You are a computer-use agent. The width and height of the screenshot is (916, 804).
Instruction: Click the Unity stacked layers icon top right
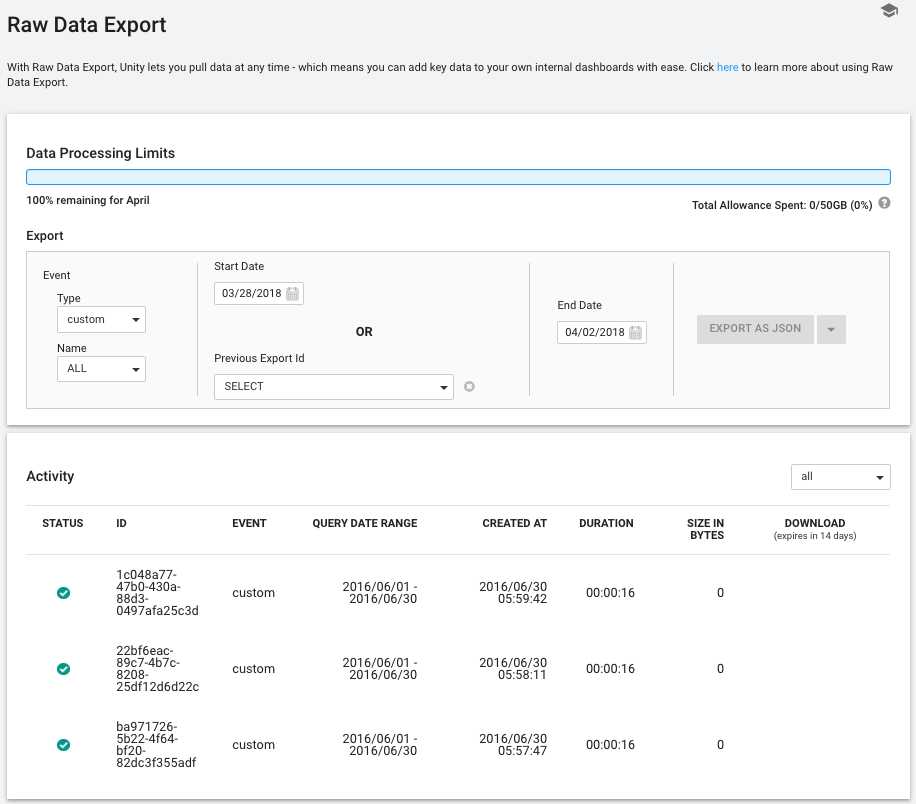(888, 11)
